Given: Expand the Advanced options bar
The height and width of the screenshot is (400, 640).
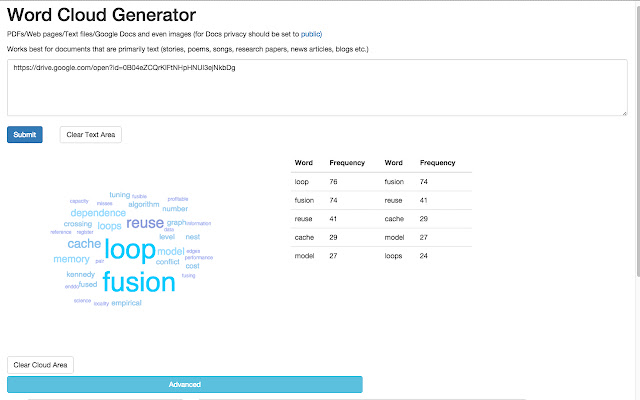Looking at the screenshot, I should click(x=184, y=384).
